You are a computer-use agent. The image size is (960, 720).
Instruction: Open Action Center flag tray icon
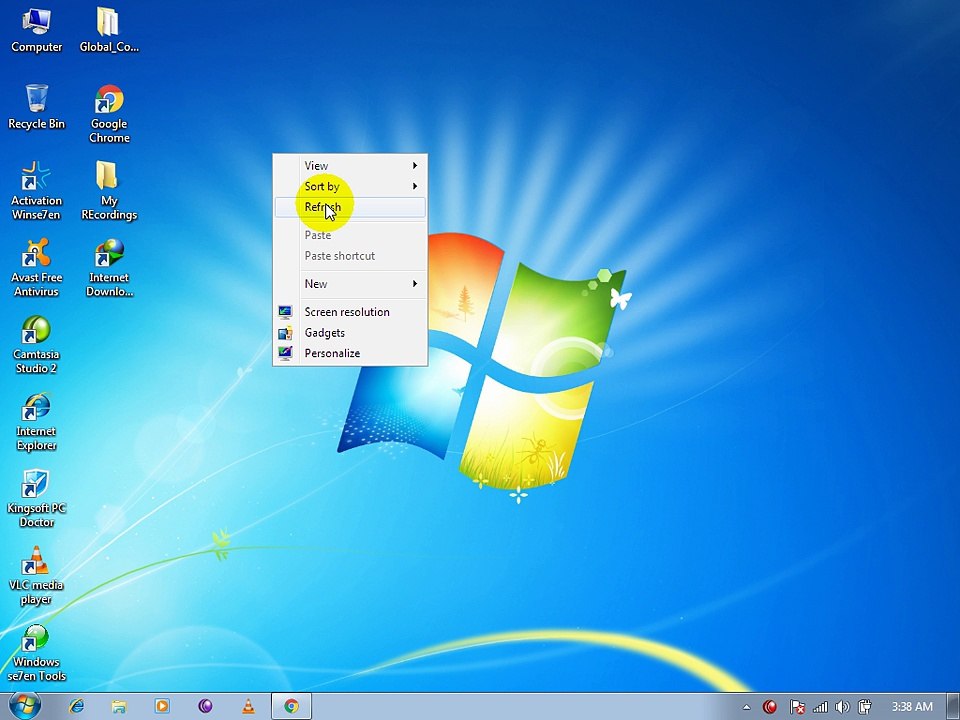797,707
